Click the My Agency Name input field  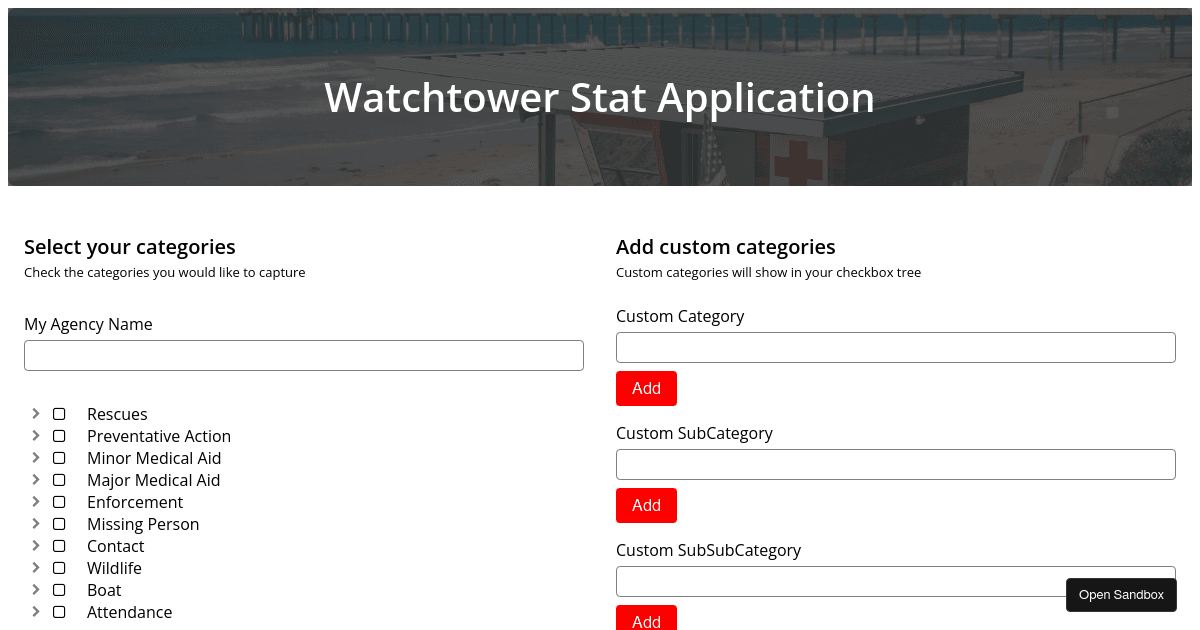click(x=304, y=355)
